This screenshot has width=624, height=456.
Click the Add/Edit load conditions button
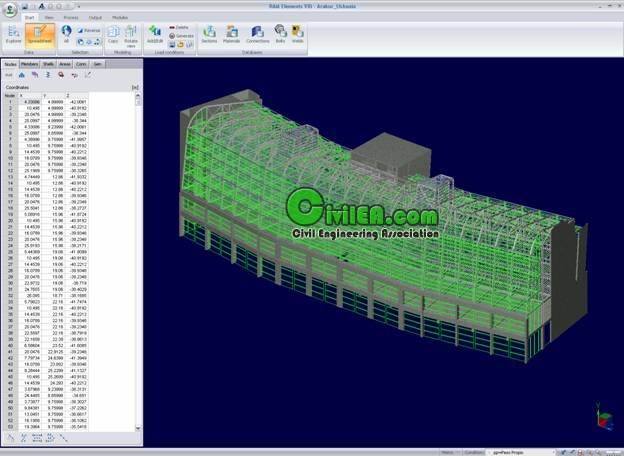click(x=155, y=34)
